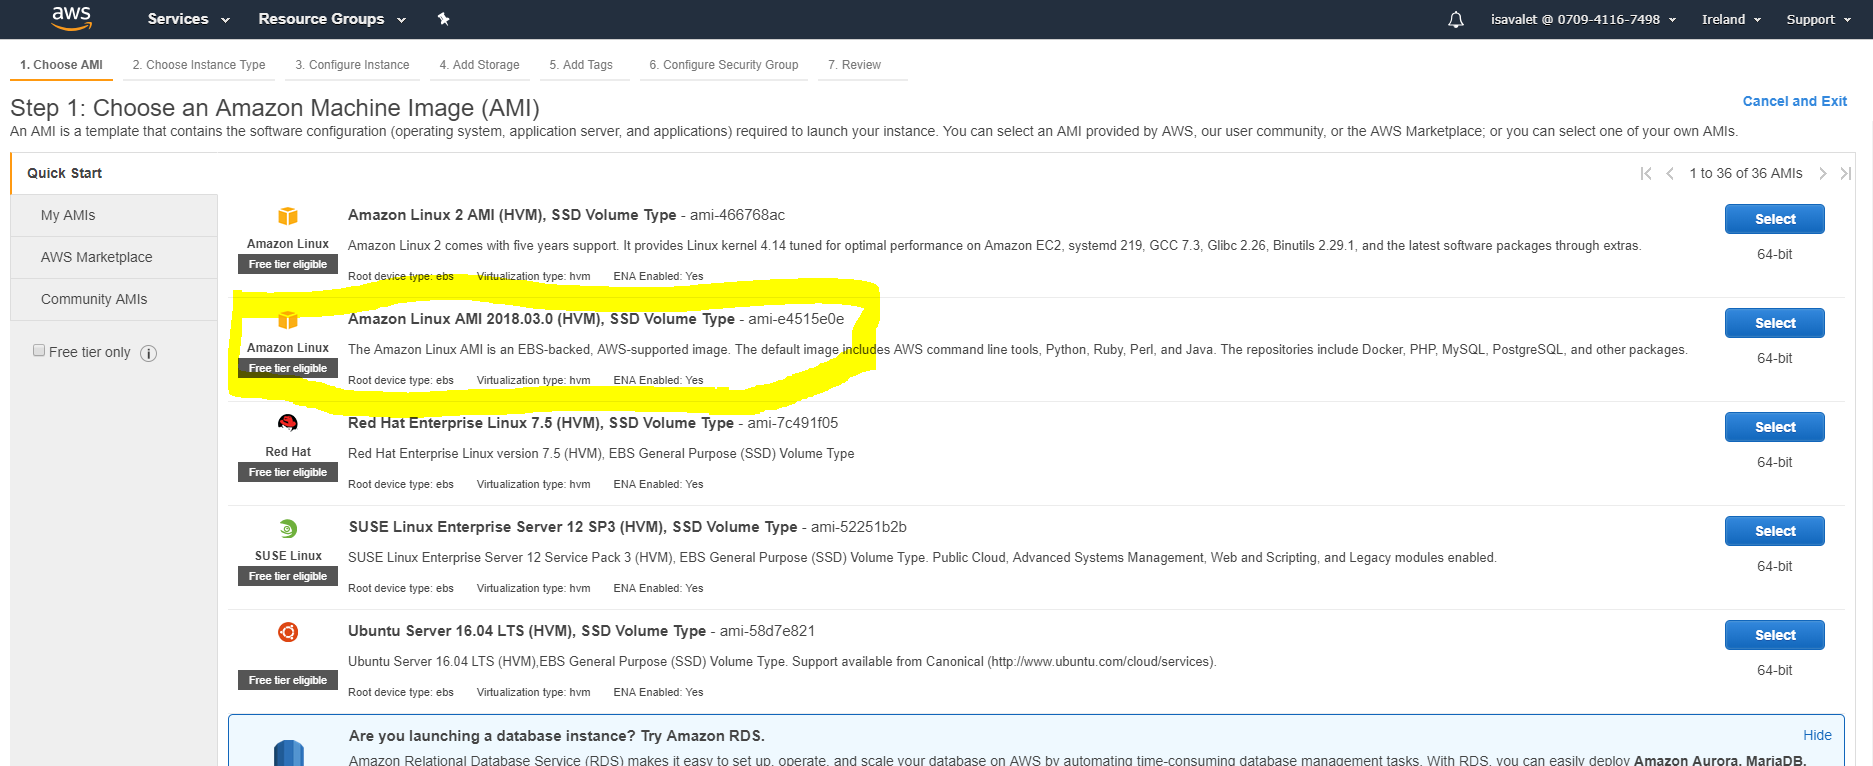The image size is (1873, 766).
Task: Open the Ireland region dropdown
Action: (1731, 19)
